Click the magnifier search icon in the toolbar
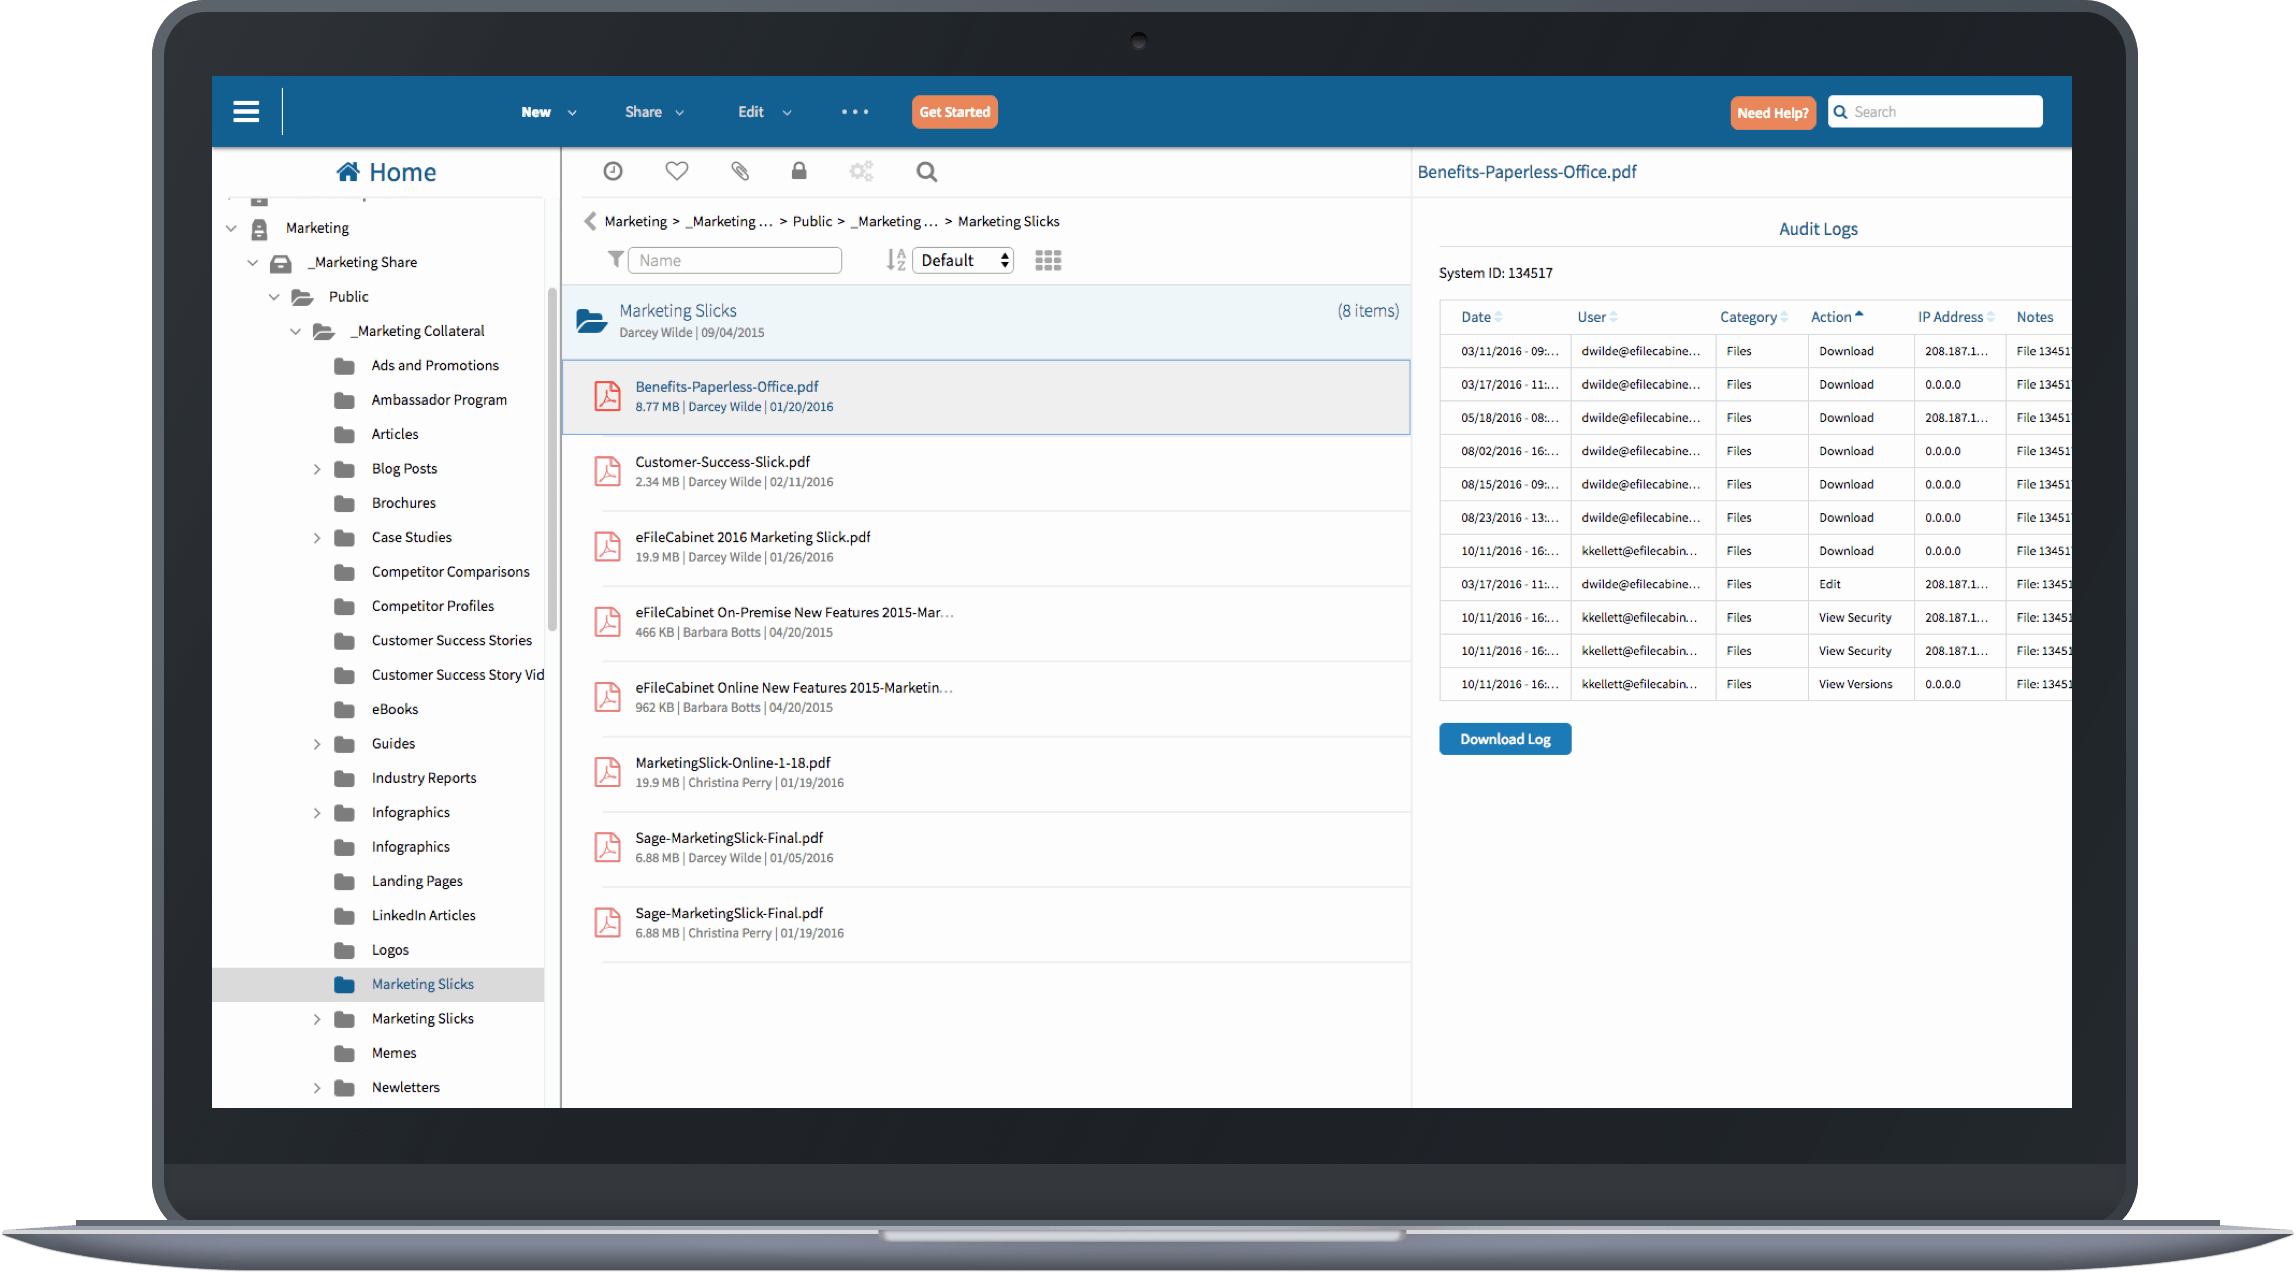This screenshot has width=2296, height=1272. pyautogui.click(x=926, y=172)
